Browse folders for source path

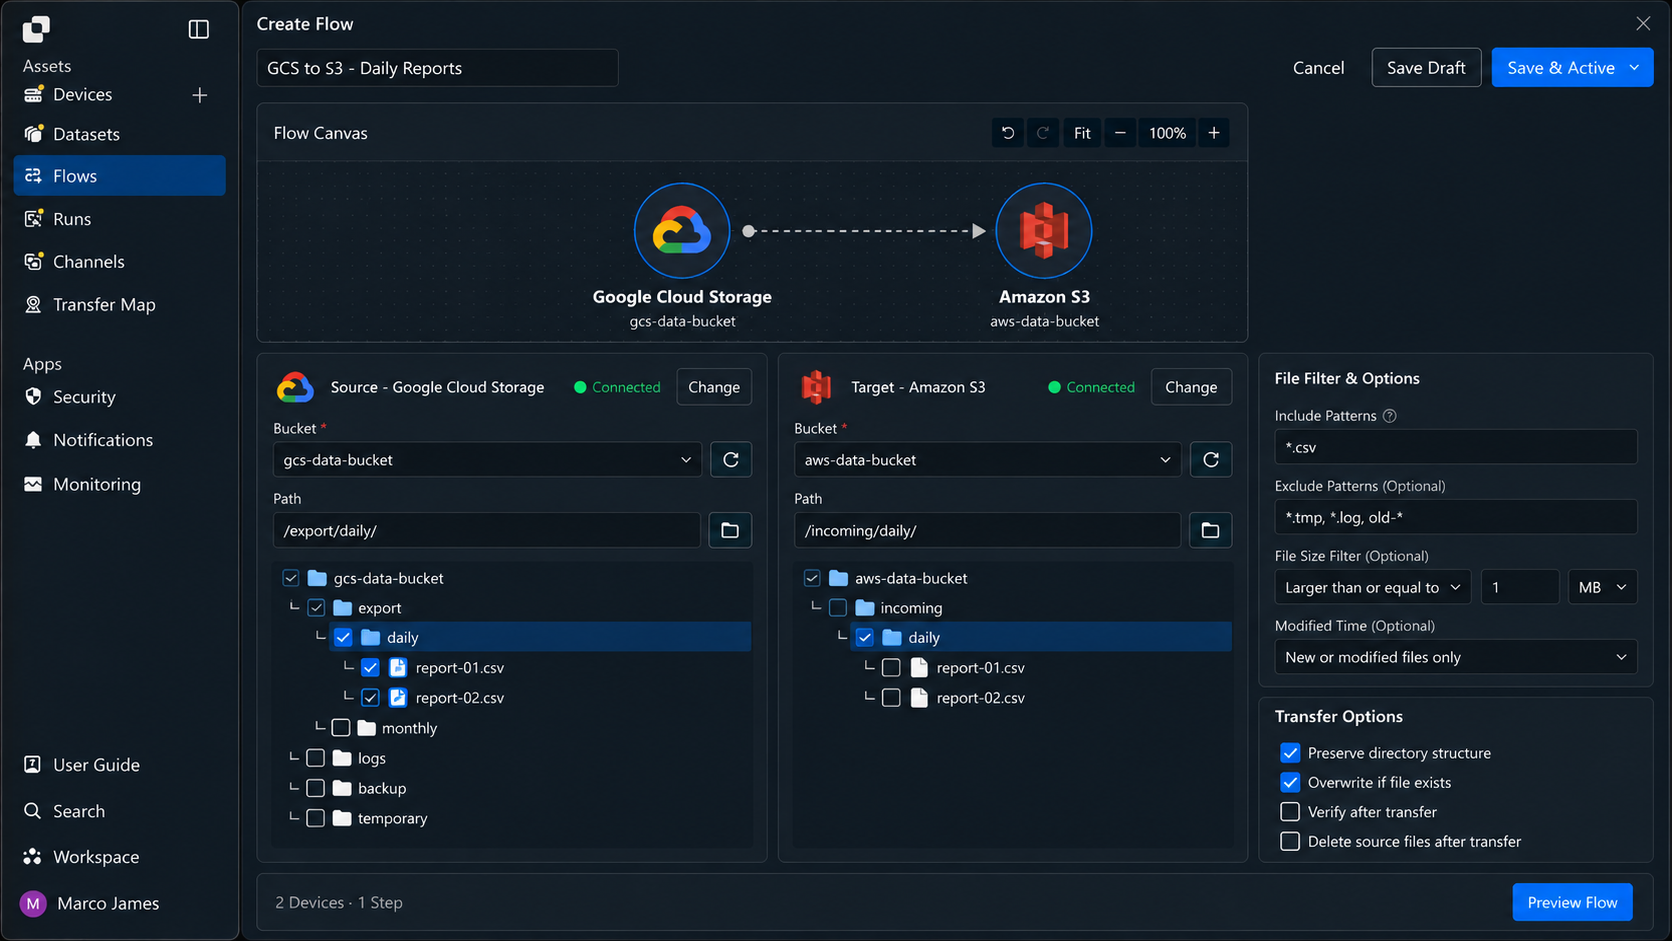730,530
